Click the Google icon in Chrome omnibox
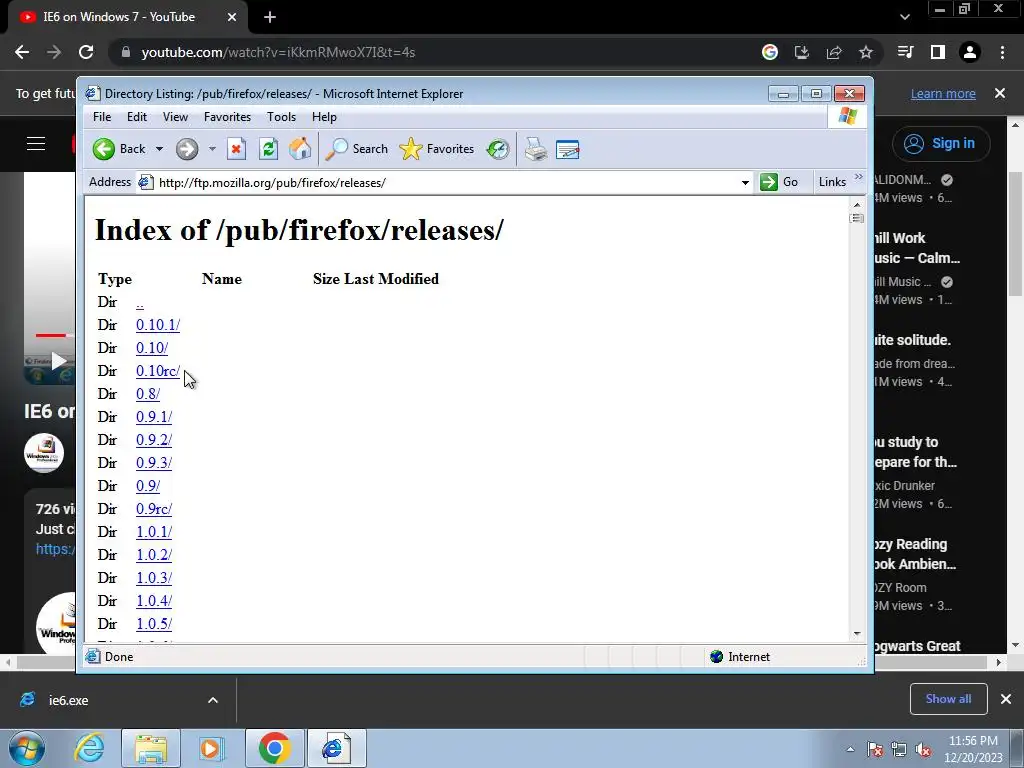 tap(770, 52)
